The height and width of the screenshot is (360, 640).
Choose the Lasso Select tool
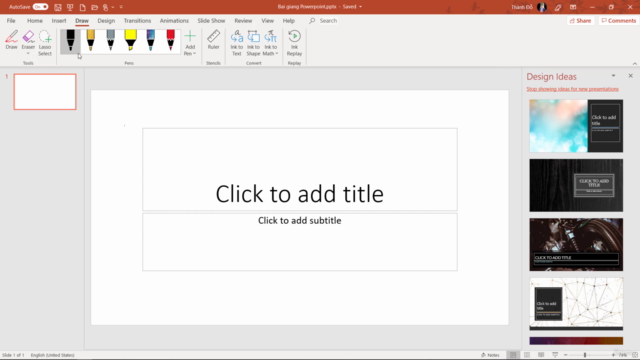(45, 43)
